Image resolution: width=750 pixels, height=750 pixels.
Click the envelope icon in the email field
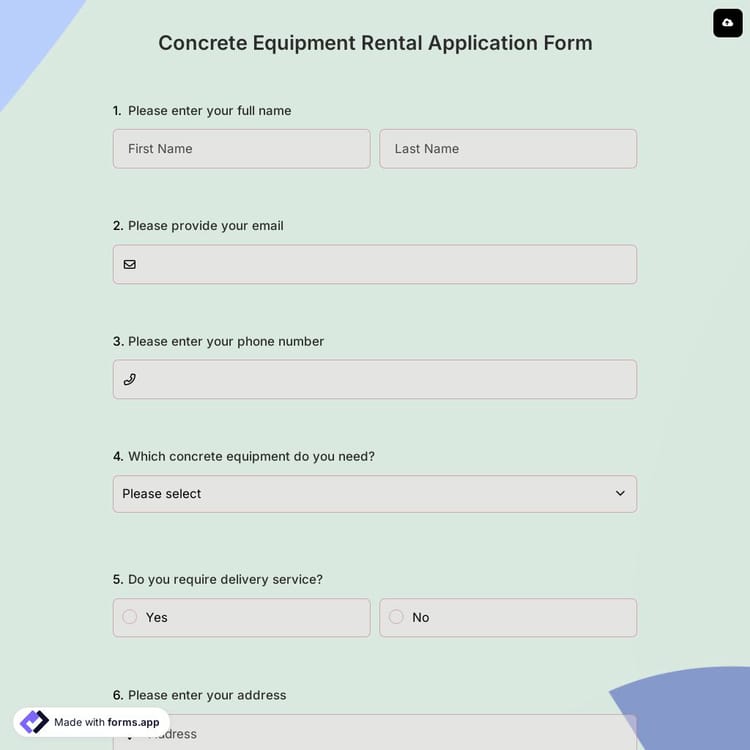click(x=130, y=265)
